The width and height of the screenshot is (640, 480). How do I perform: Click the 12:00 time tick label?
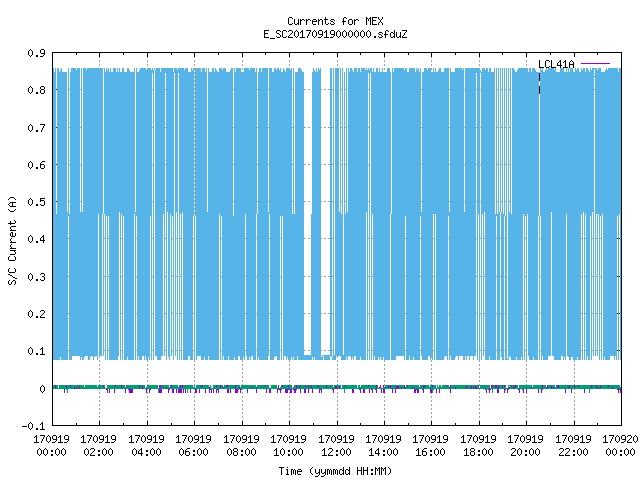tap(336, 452)
